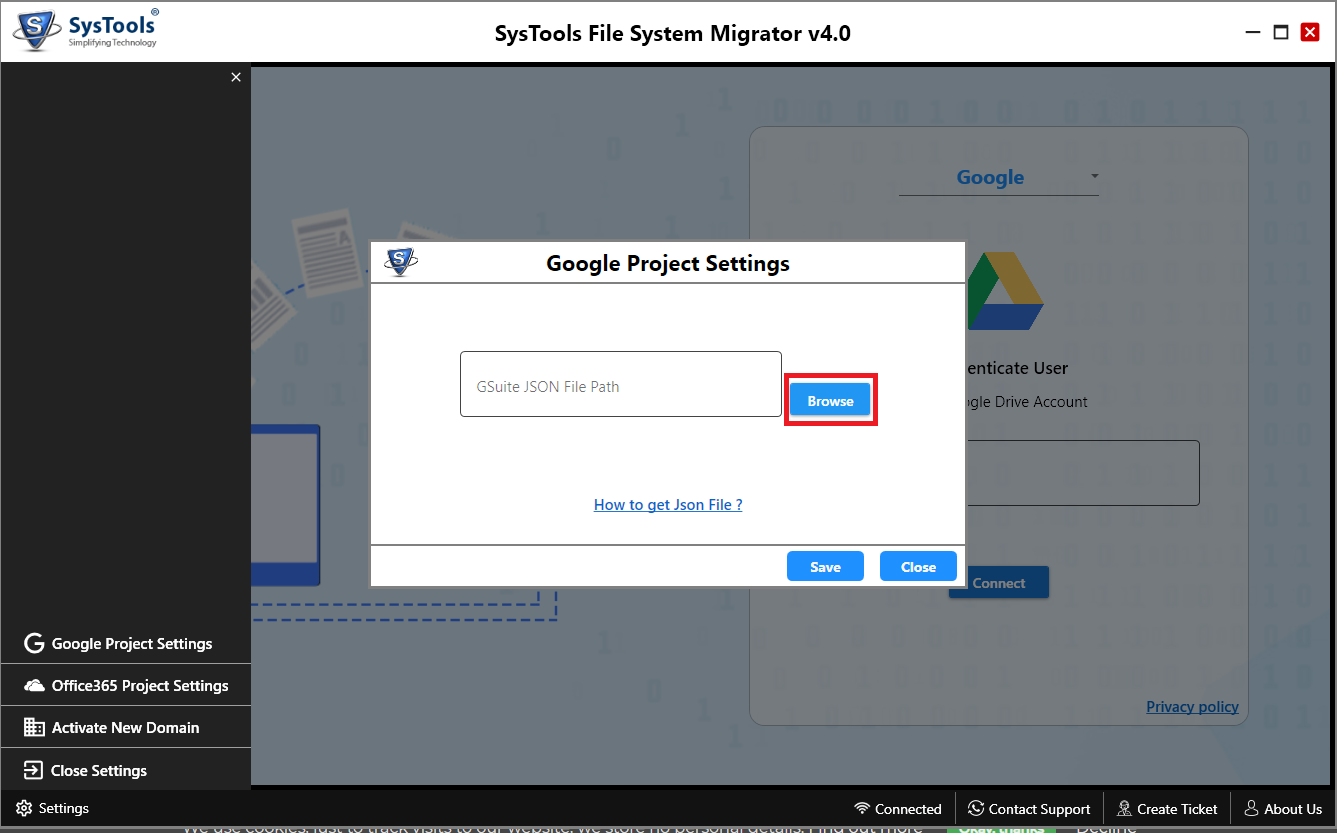The width and height of the screenshot is (1337, 833).
Task: Maximize the SysTools window
Action: tap(1281, 33)
